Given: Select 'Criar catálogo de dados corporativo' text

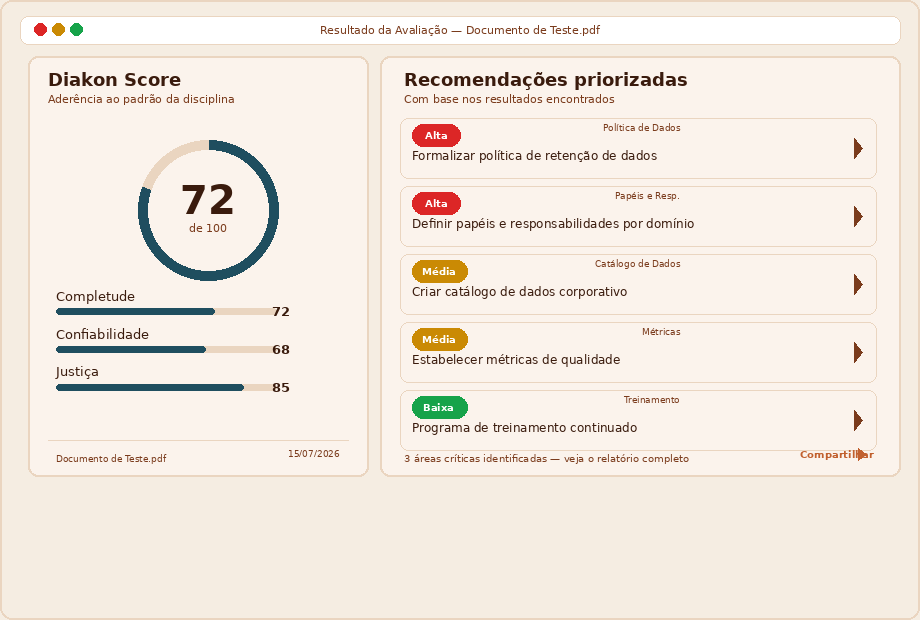Looking at the screenshot, I should click(x=519, y=292).
